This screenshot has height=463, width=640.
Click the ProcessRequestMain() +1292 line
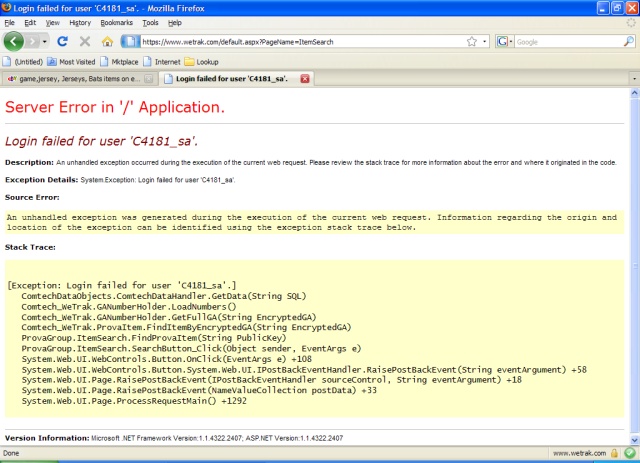[x=134, y=401]
